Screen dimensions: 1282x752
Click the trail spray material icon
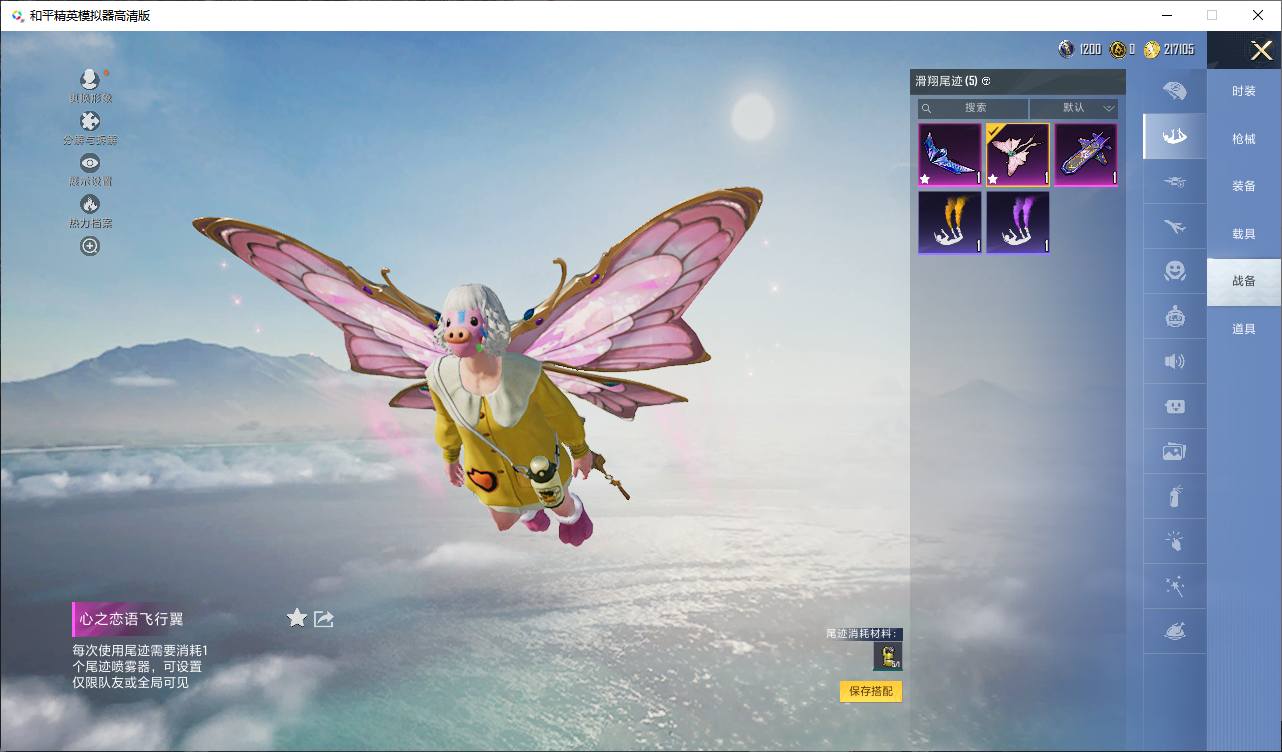[x=888, y=656]
